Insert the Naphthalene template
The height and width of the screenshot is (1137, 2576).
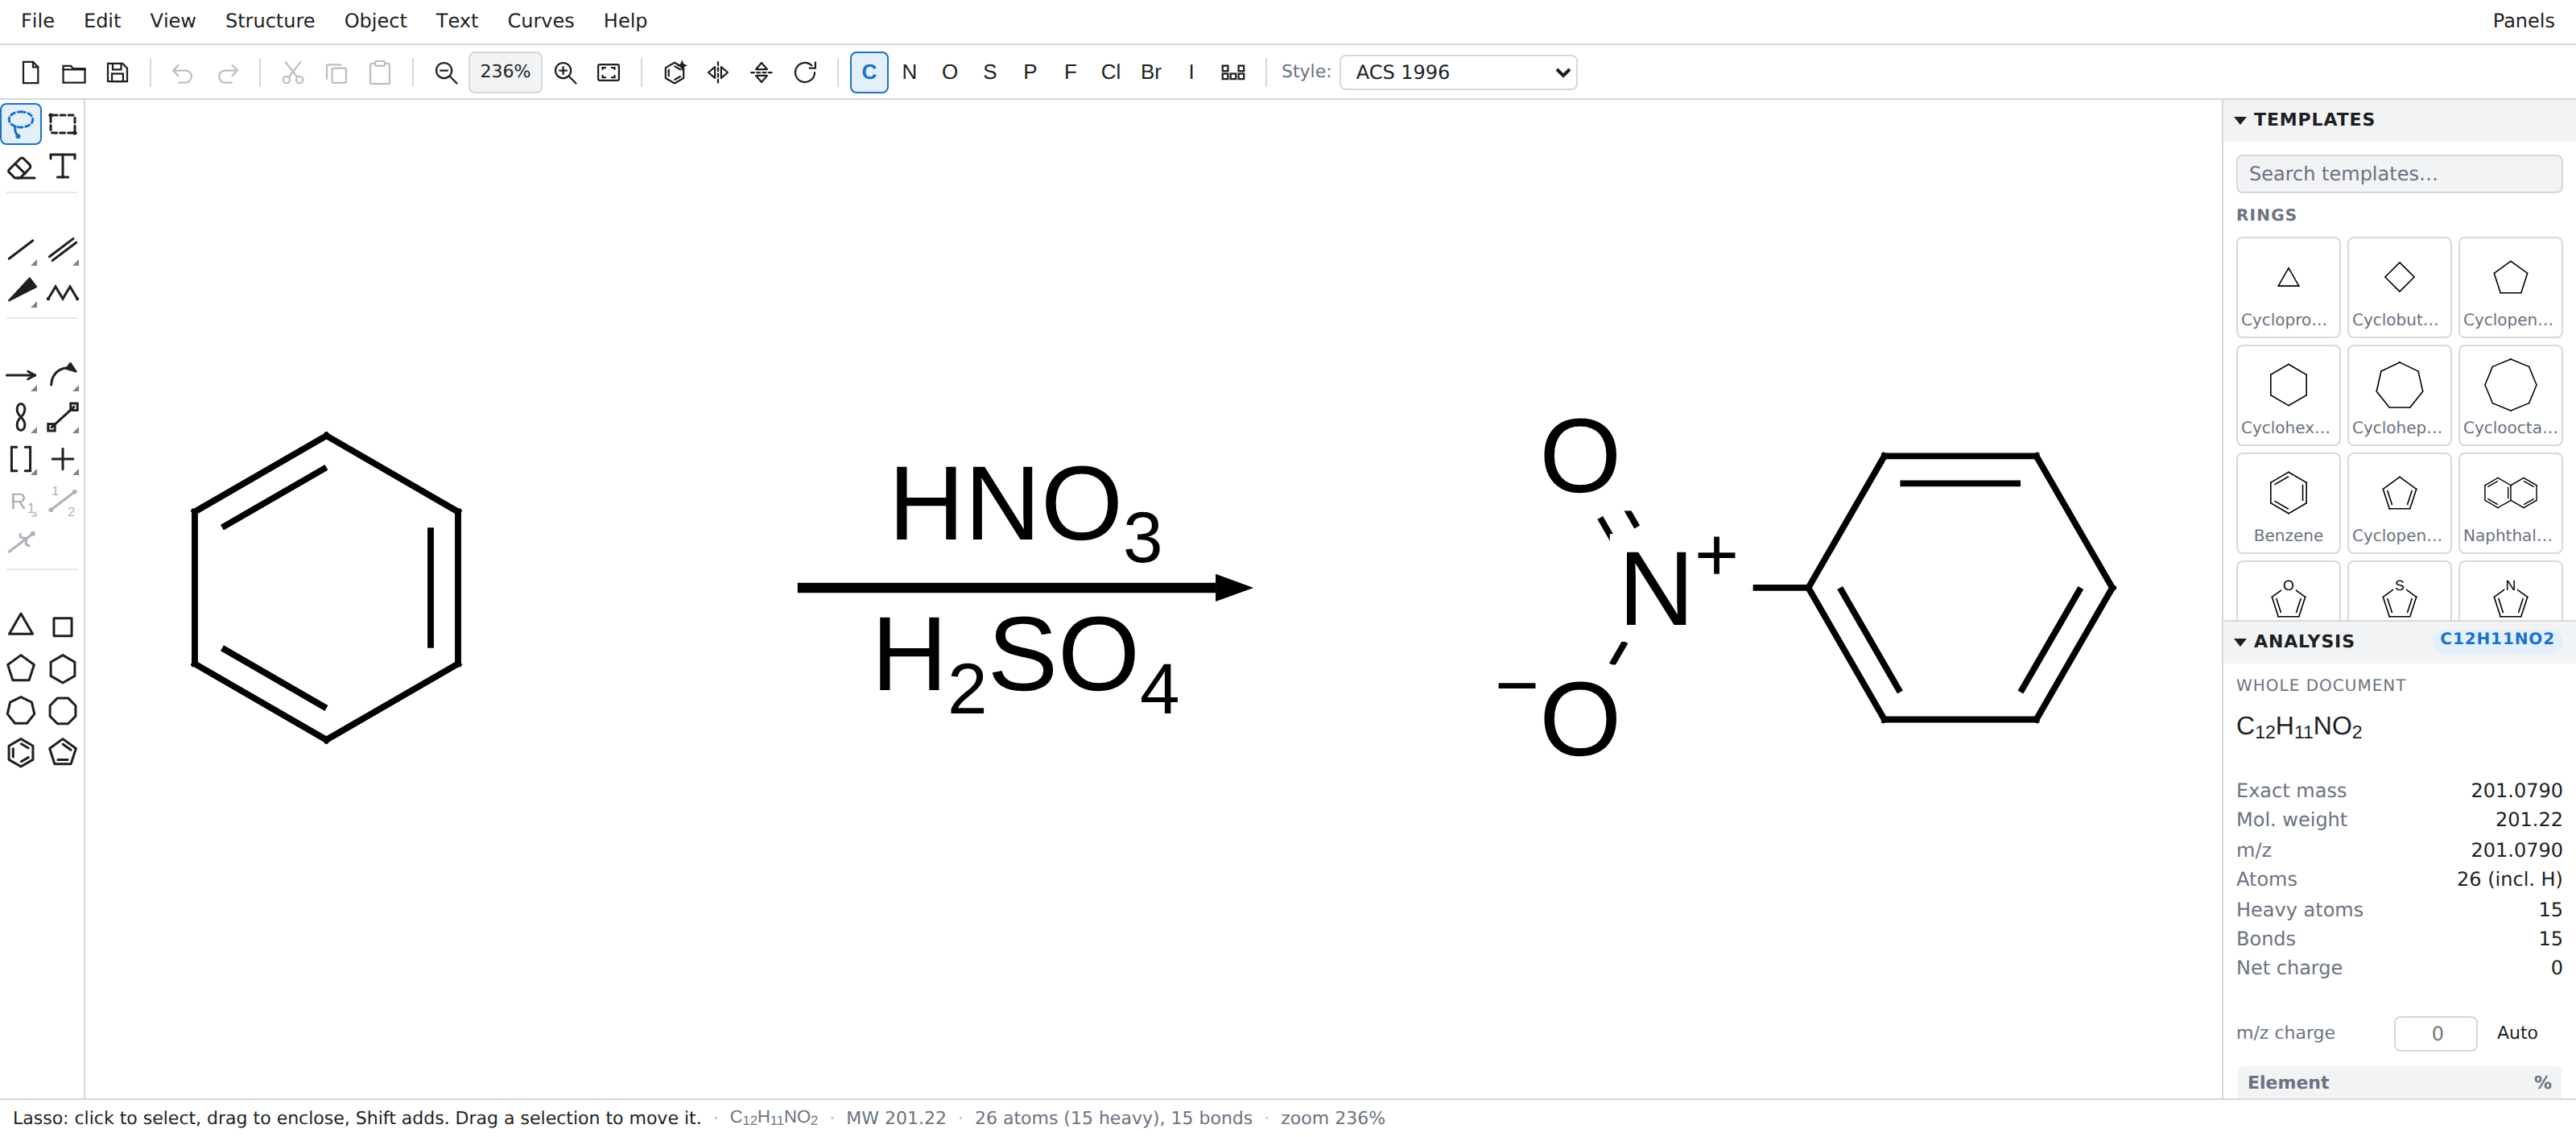pyautogui.click(x=2510, y=503)
